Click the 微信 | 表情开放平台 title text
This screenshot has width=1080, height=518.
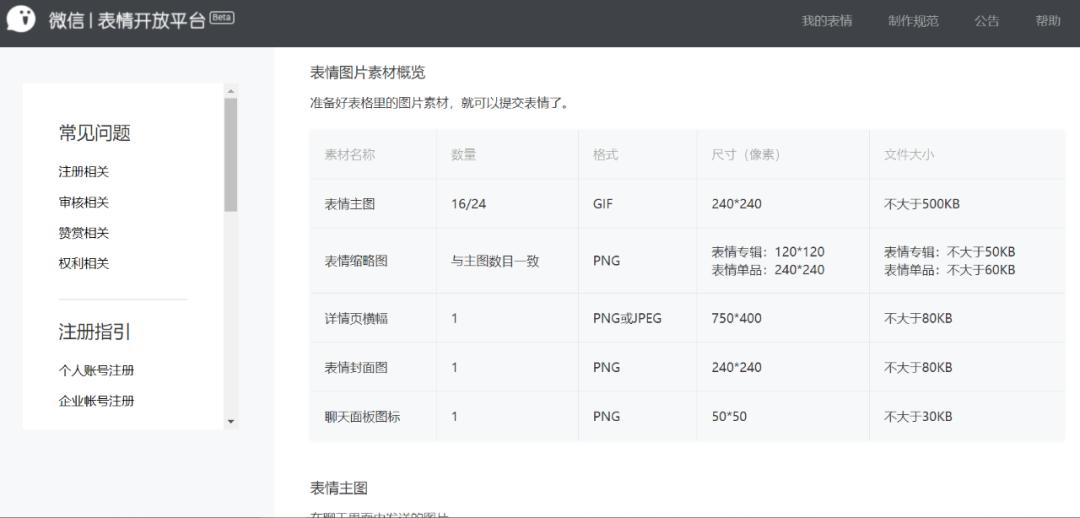[127, 21]
